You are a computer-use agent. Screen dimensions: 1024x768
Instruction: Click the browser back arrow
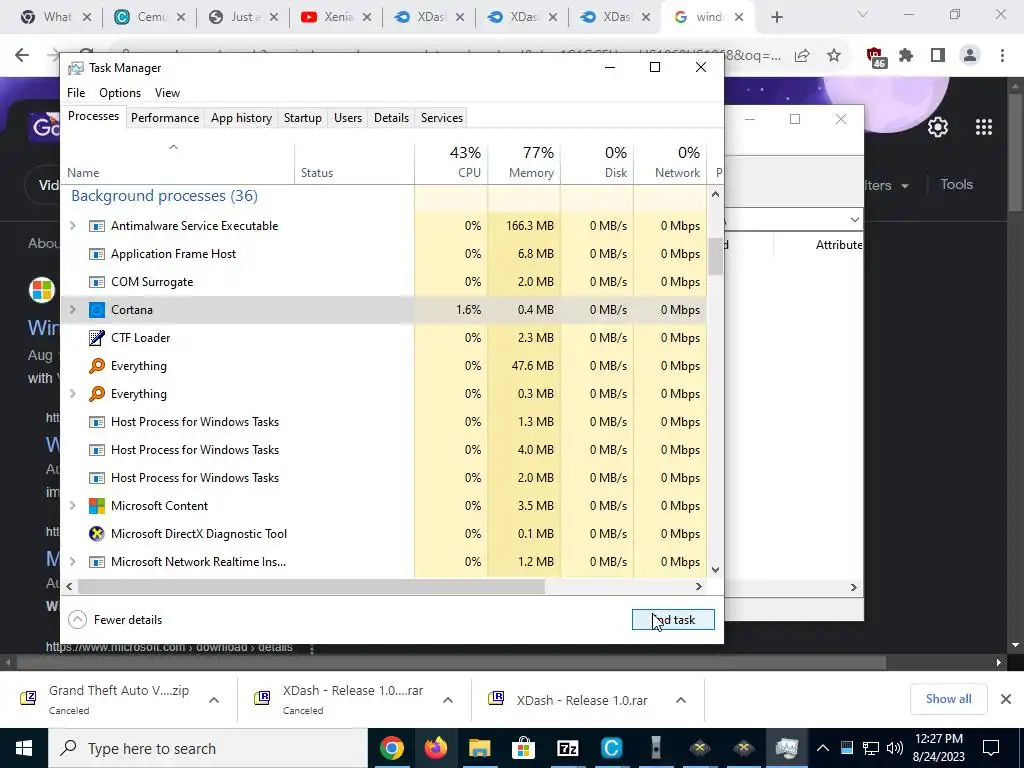(x=22, y=56)
